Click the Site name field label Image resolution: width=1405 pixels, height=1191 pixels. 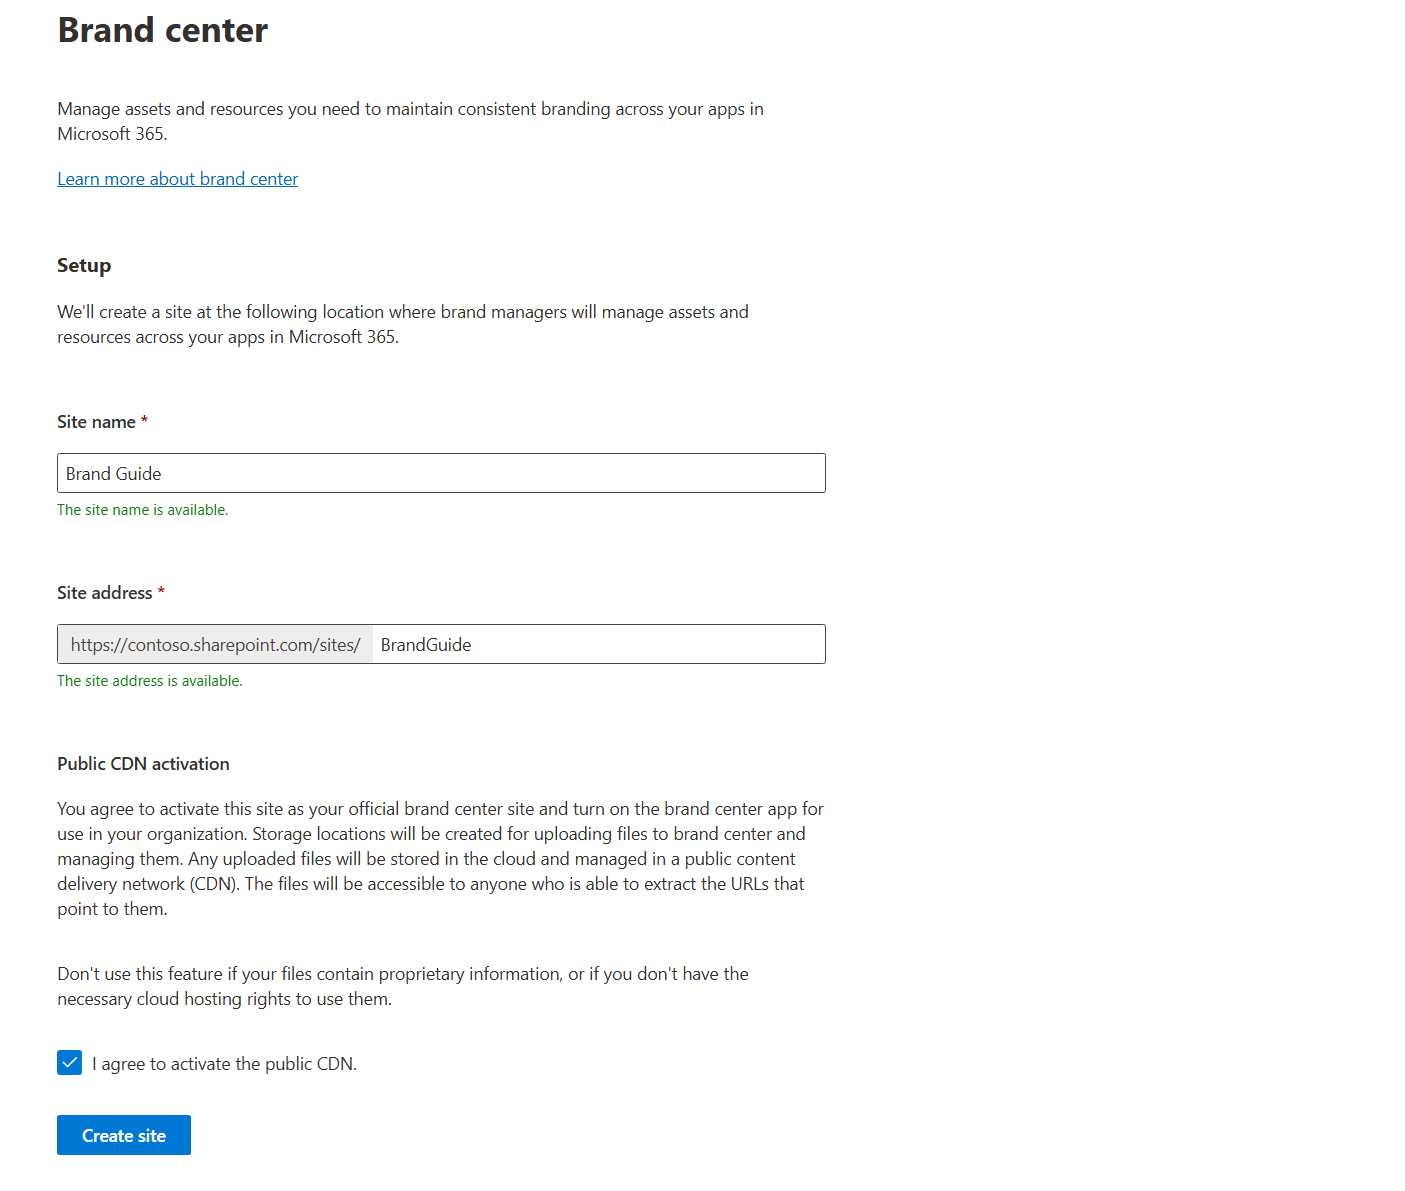(x=96, y=422)
